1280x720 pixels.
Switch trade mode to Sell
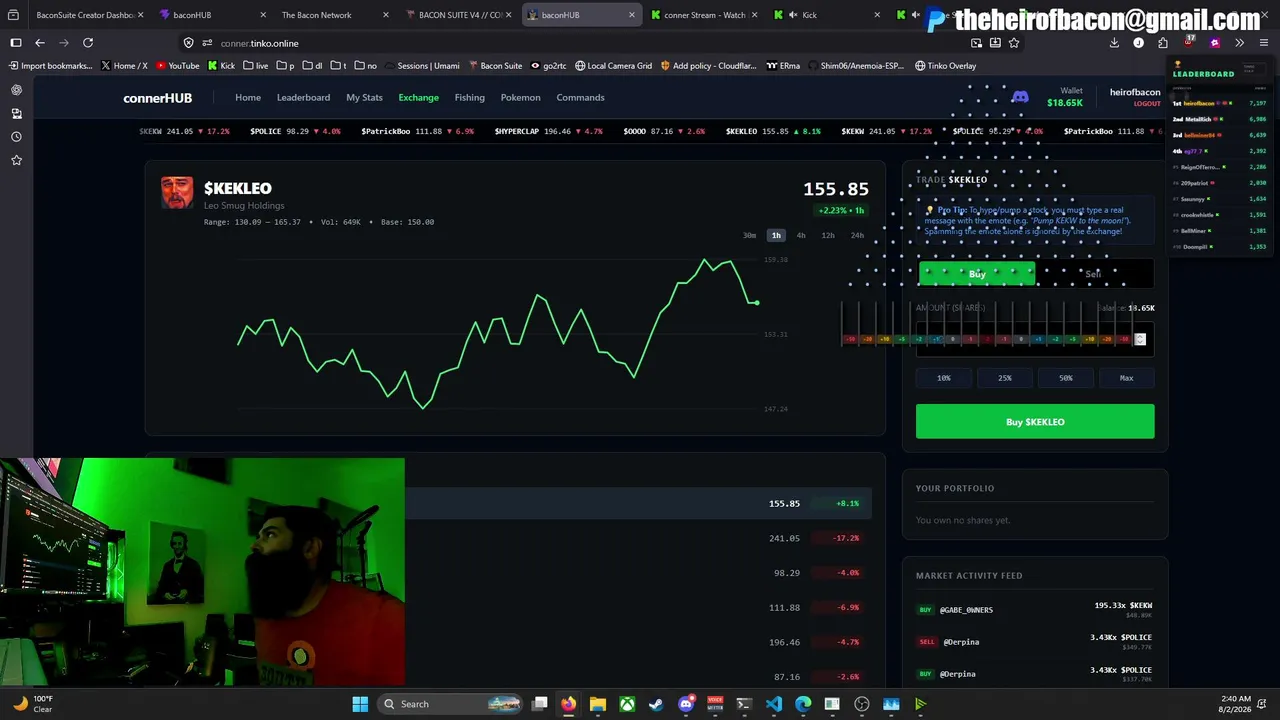coord(1093,274)
